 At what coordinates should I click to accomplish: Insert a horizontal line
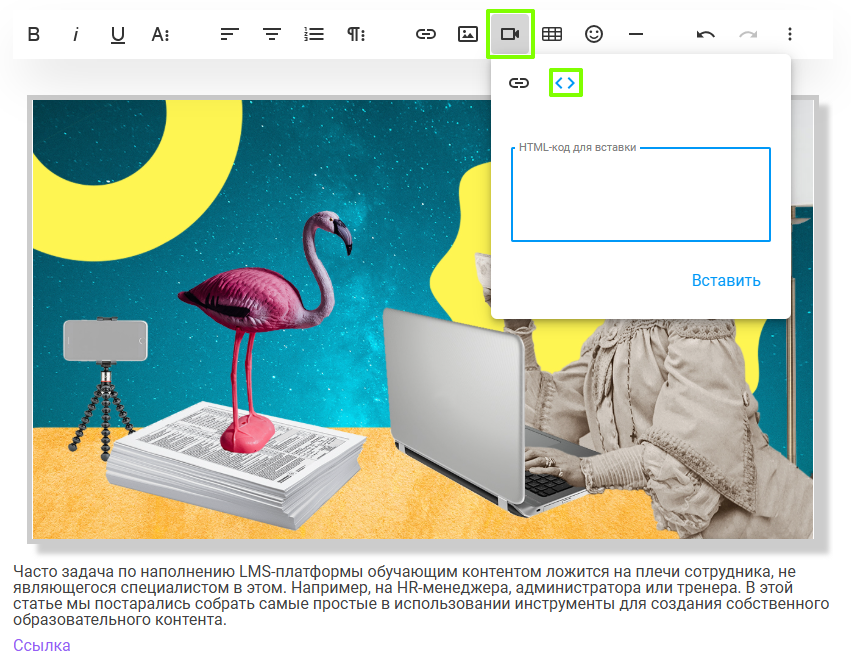pyautogui.click(x=636, y=34)
